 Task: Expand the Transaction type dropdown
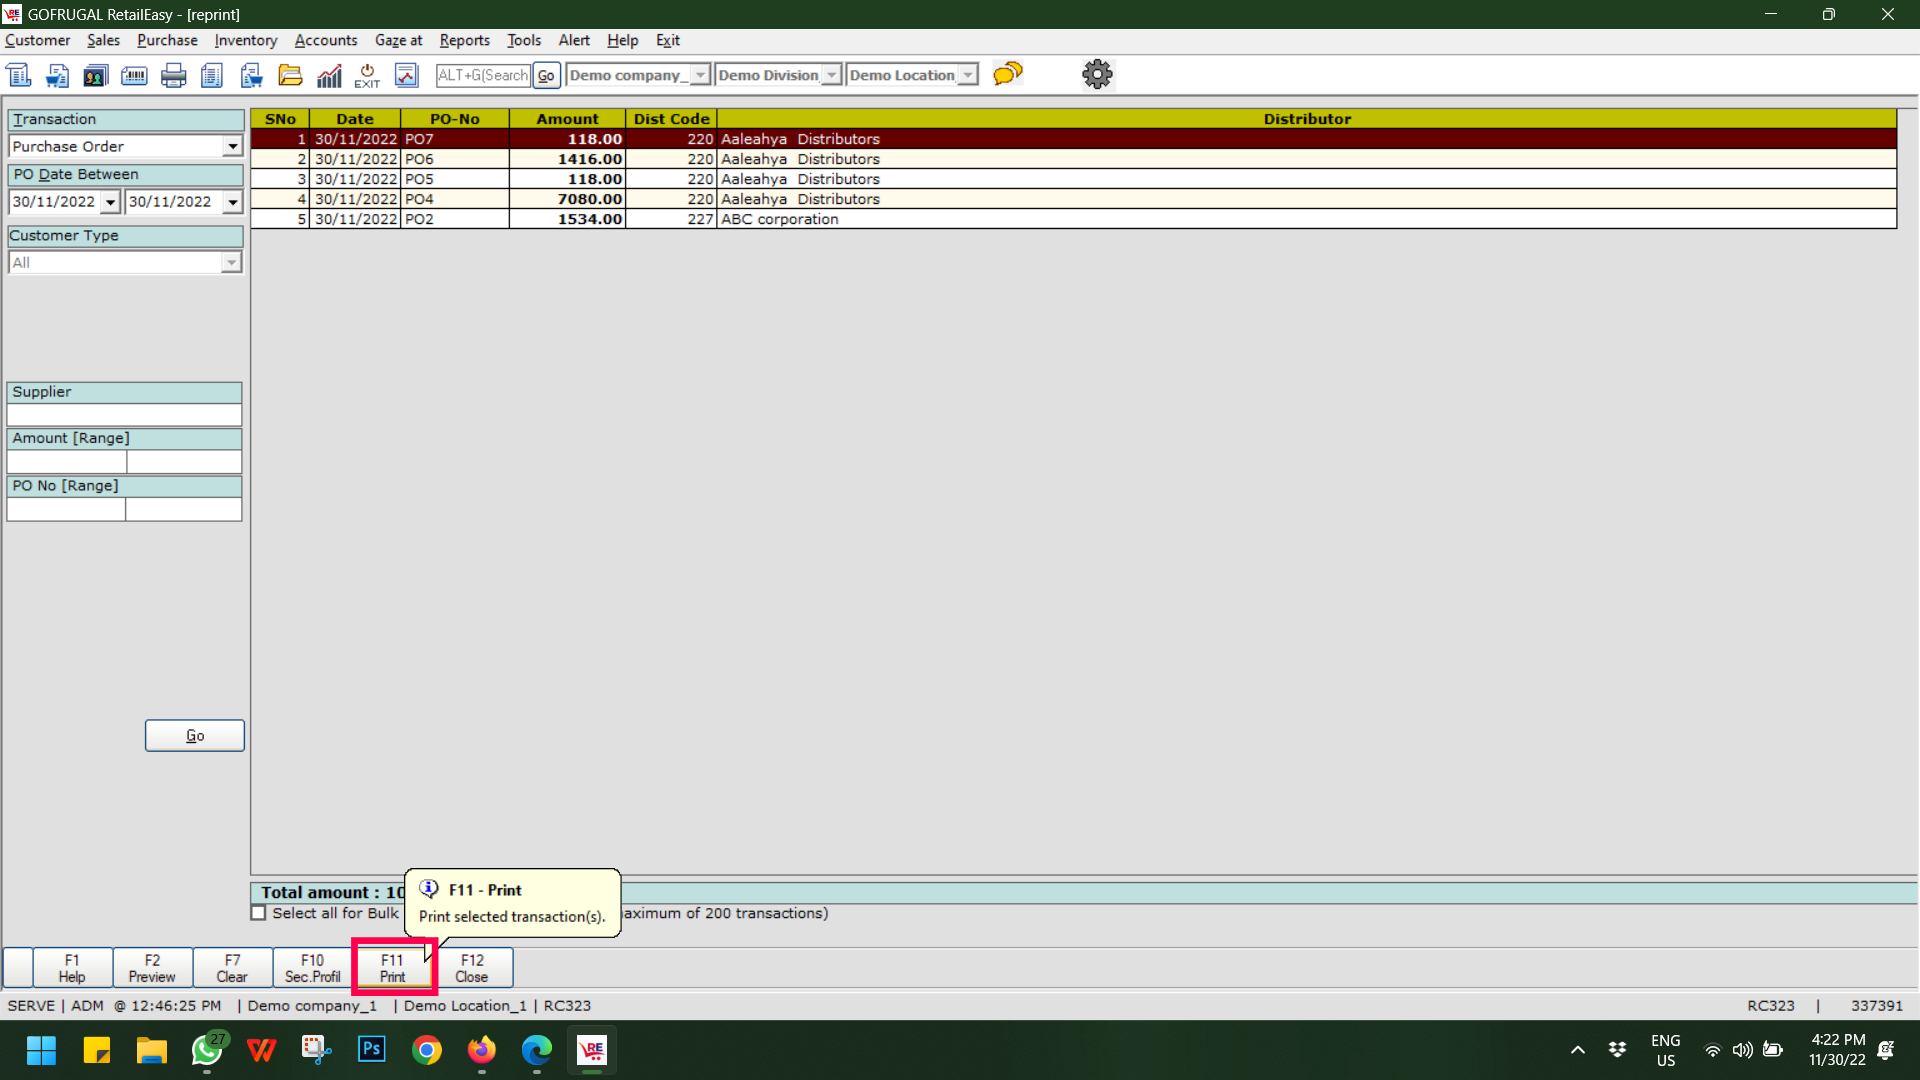click(232, 147)
